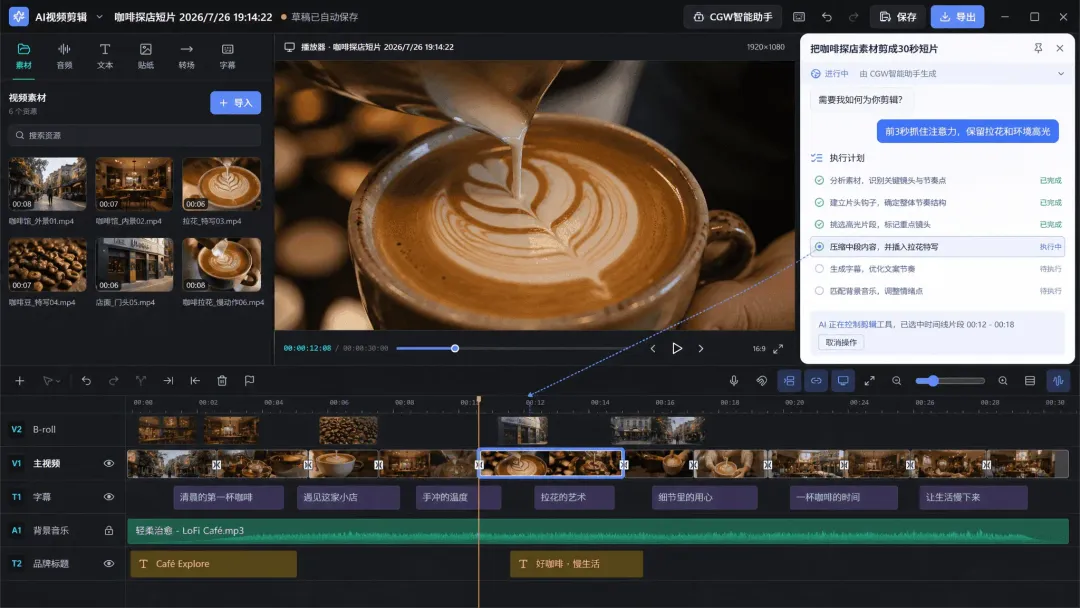The image size is (1080, 608).
Task: Add a flag marker on timeline
Action: [249, 381]
